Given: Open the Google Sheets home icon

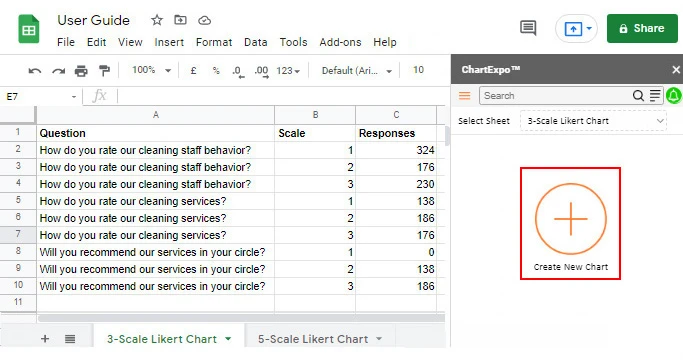Looking at the screenshot, I should [29, 30].
